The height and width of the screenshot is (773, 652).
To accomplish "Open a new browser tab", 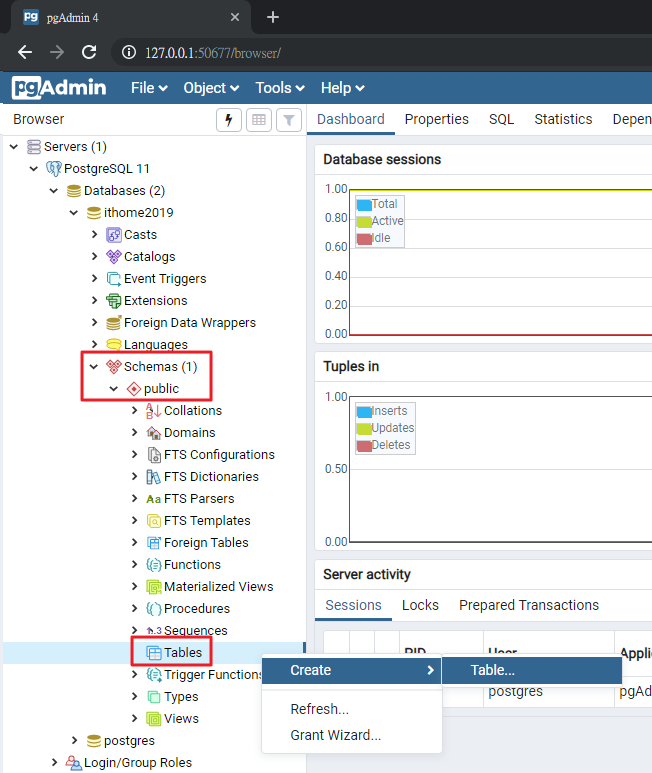I will (x=273, y=18).
